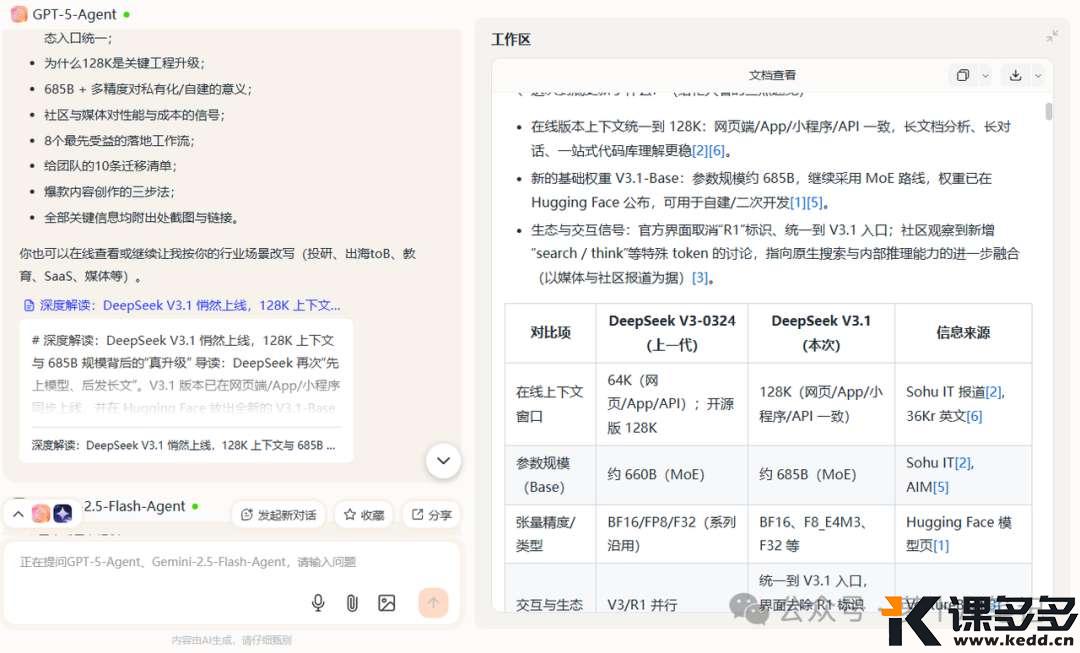Click the 工作区 heading

(511, 39)
